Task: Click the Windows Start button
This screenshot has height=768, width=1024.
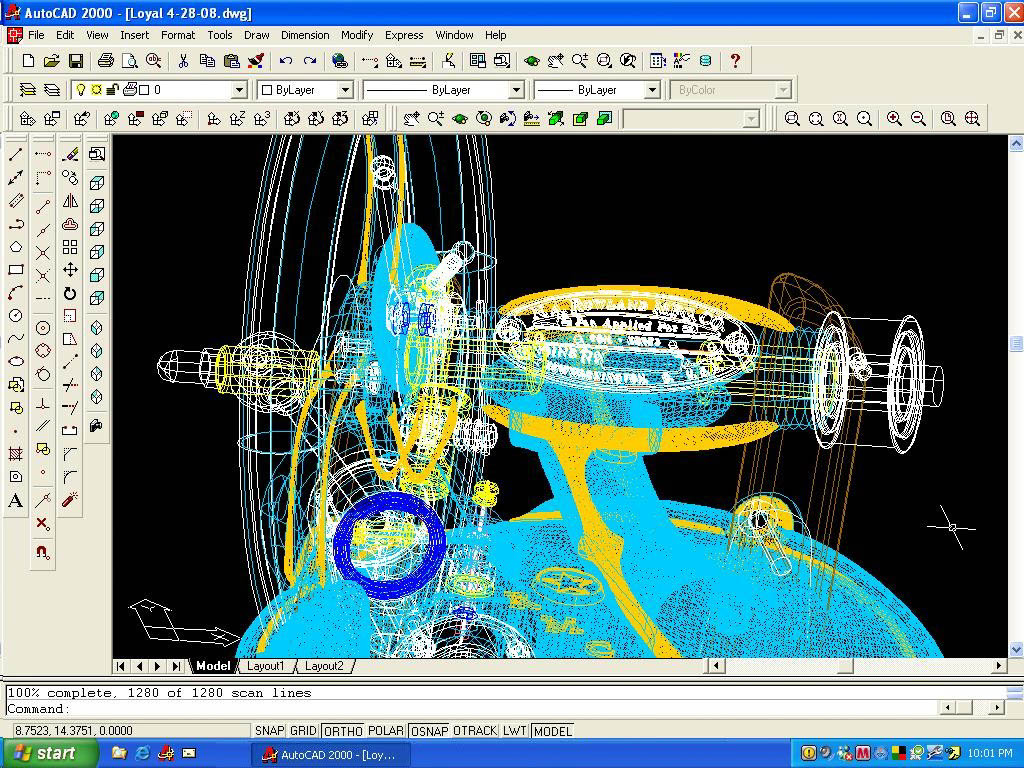Action: (x=50, y=754)
